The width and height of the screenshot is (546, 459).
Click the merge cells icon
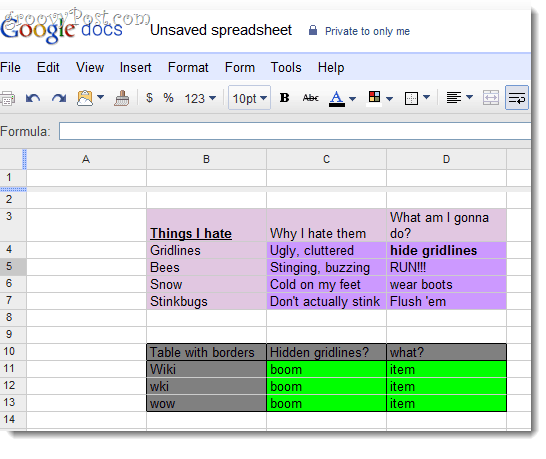491,98
